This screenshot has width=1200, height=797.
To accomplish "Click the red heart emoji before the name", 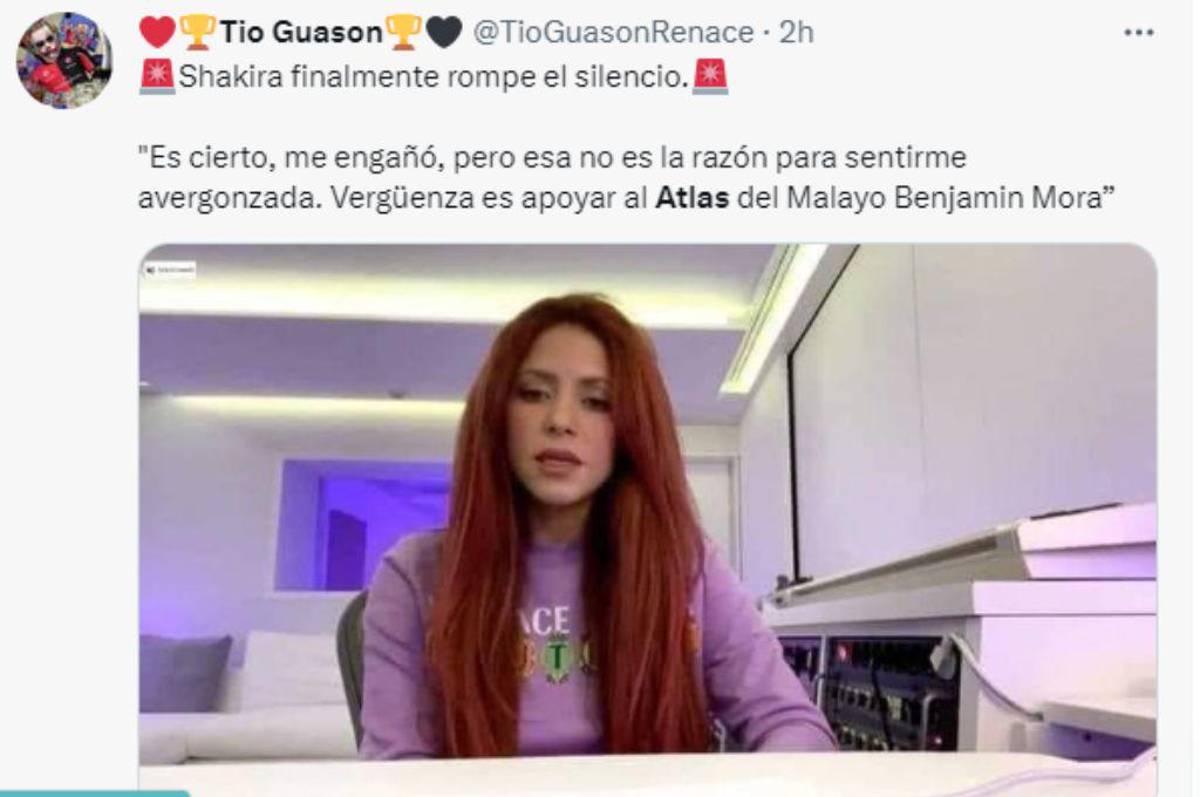I will click(x=157, y=33).
